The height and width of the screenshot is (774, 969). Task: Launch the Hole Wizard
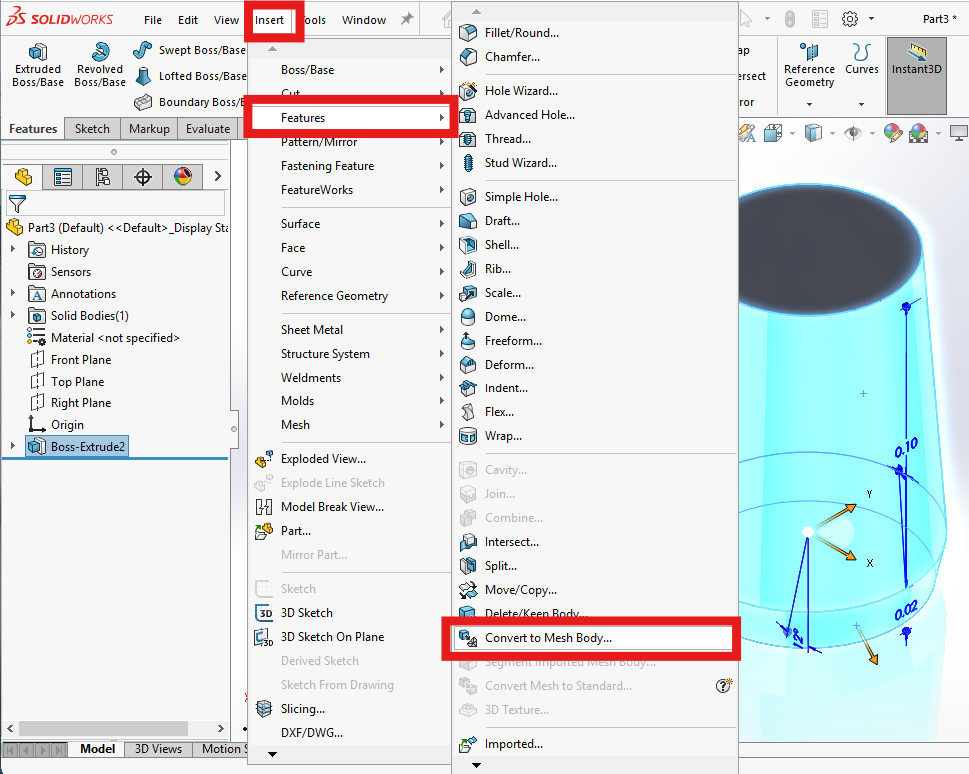pos(596,91)
